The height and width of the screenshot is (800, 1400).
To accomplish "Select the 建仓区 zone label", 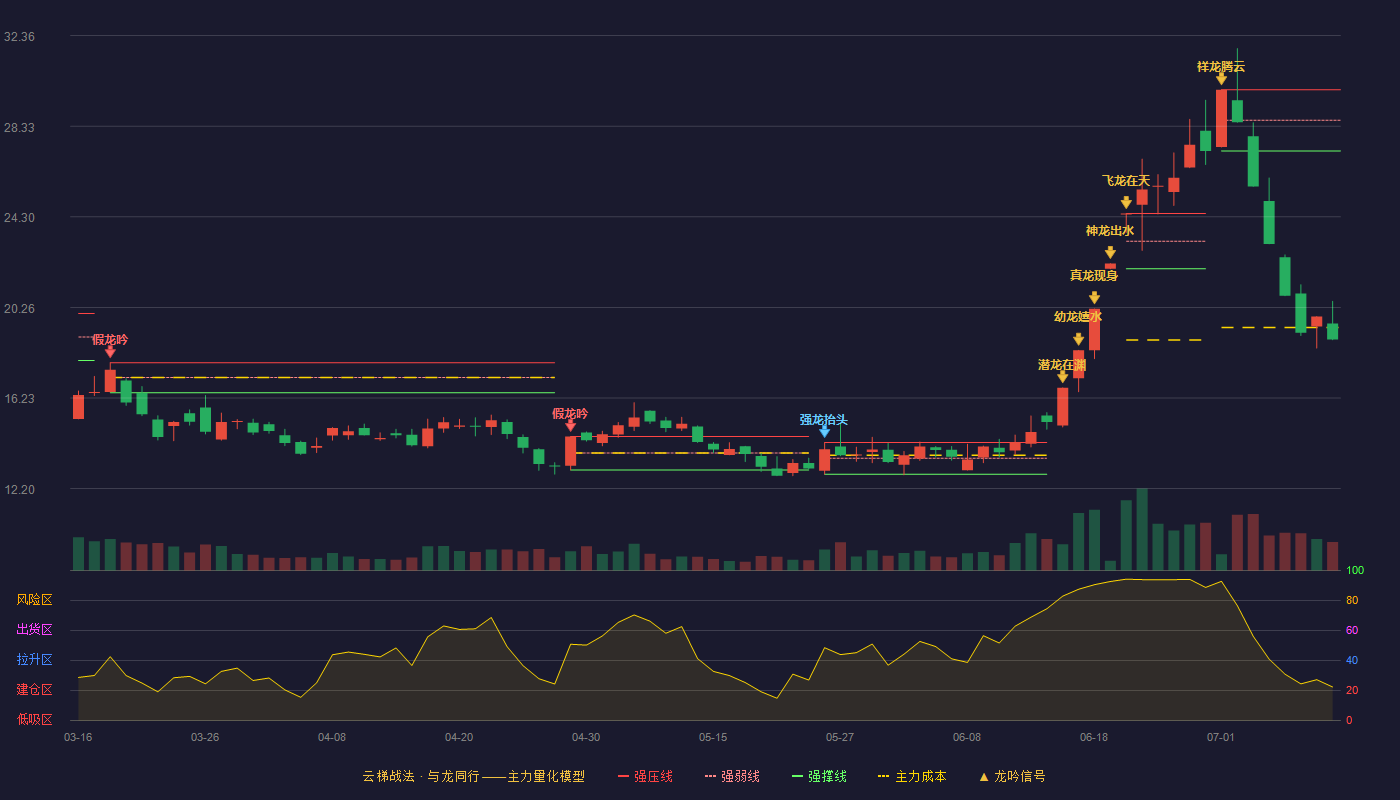I will pos(34,690).
